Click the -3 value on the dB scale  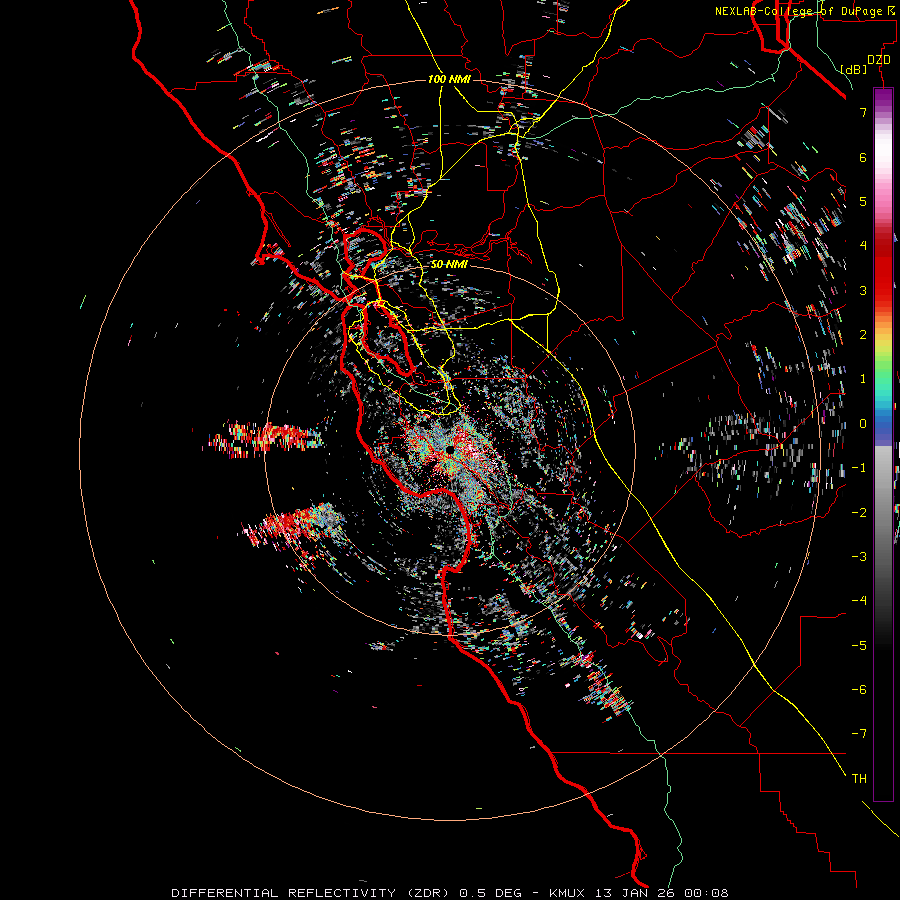tap(859, 556)
